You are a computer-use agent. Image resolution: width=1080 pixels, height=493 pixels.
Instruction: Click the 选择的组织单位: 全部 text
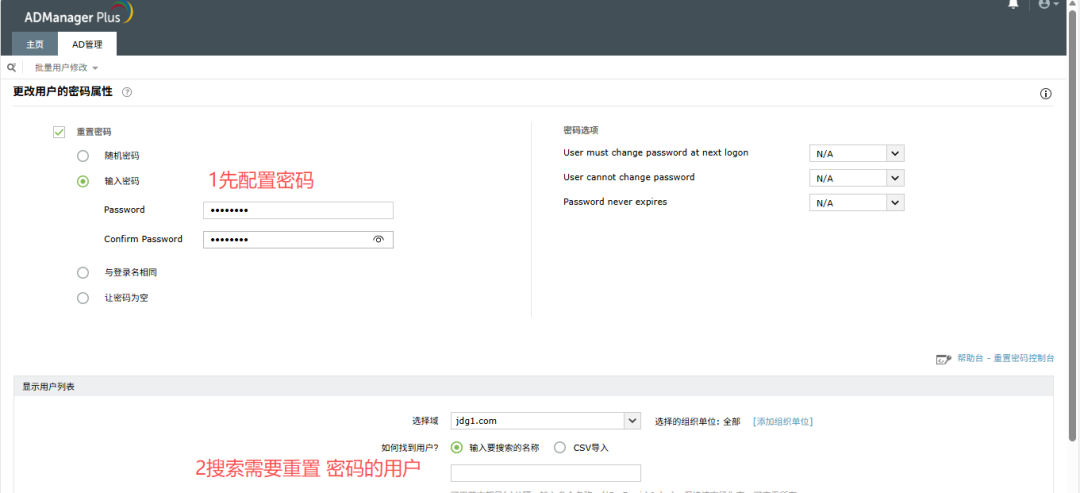click(x=697, y=421)
